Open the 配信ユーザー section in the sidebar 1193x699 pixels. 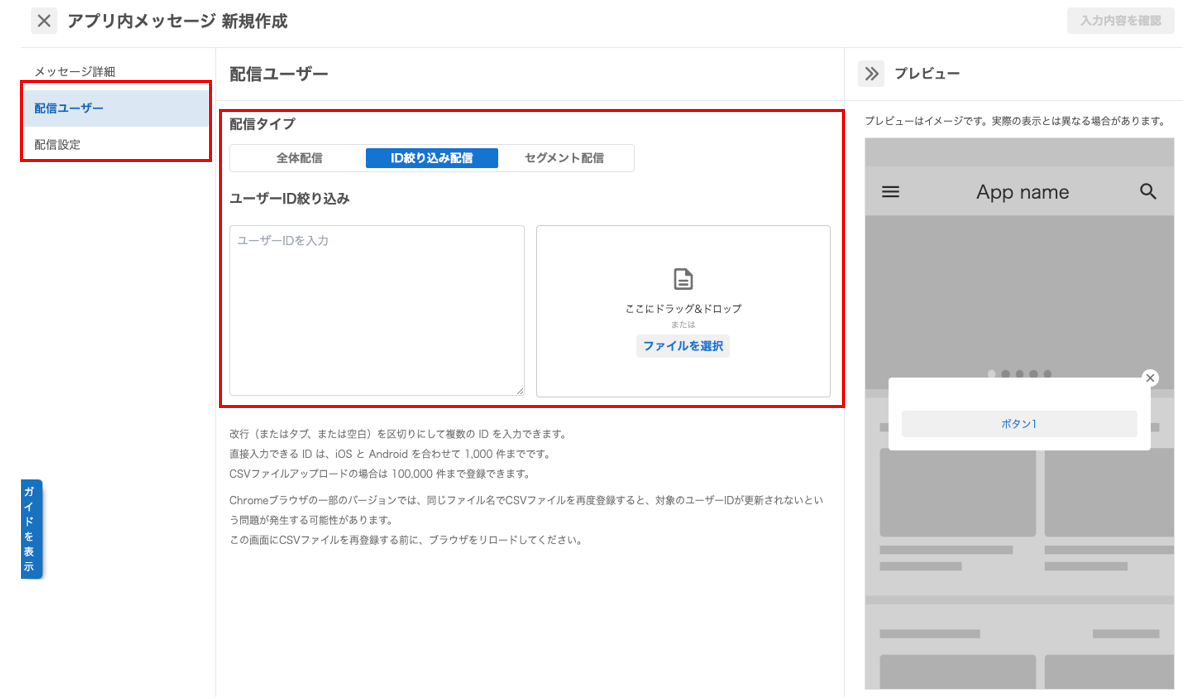point(116,108)
